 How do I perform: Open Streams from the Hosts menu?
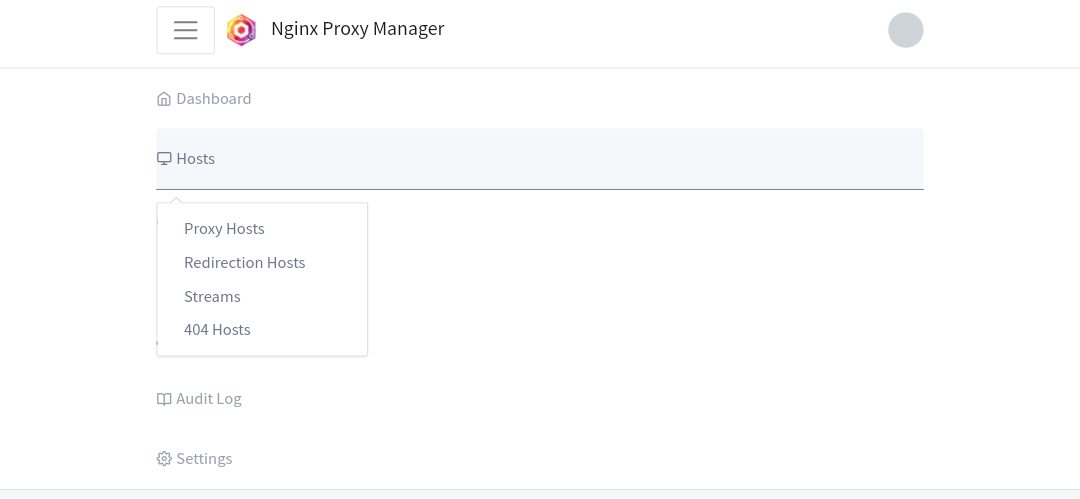click(x=212, y=297)
